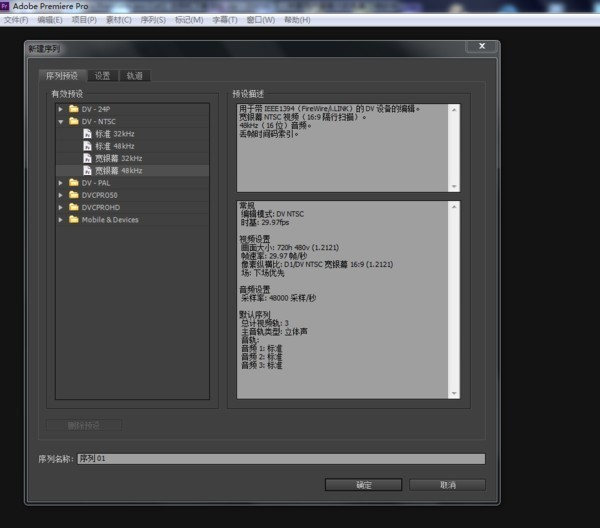The width and height of the screenshot is (600, 528).
Task: Click the DV - PAL folder icon
Action: tap(73, 183)
